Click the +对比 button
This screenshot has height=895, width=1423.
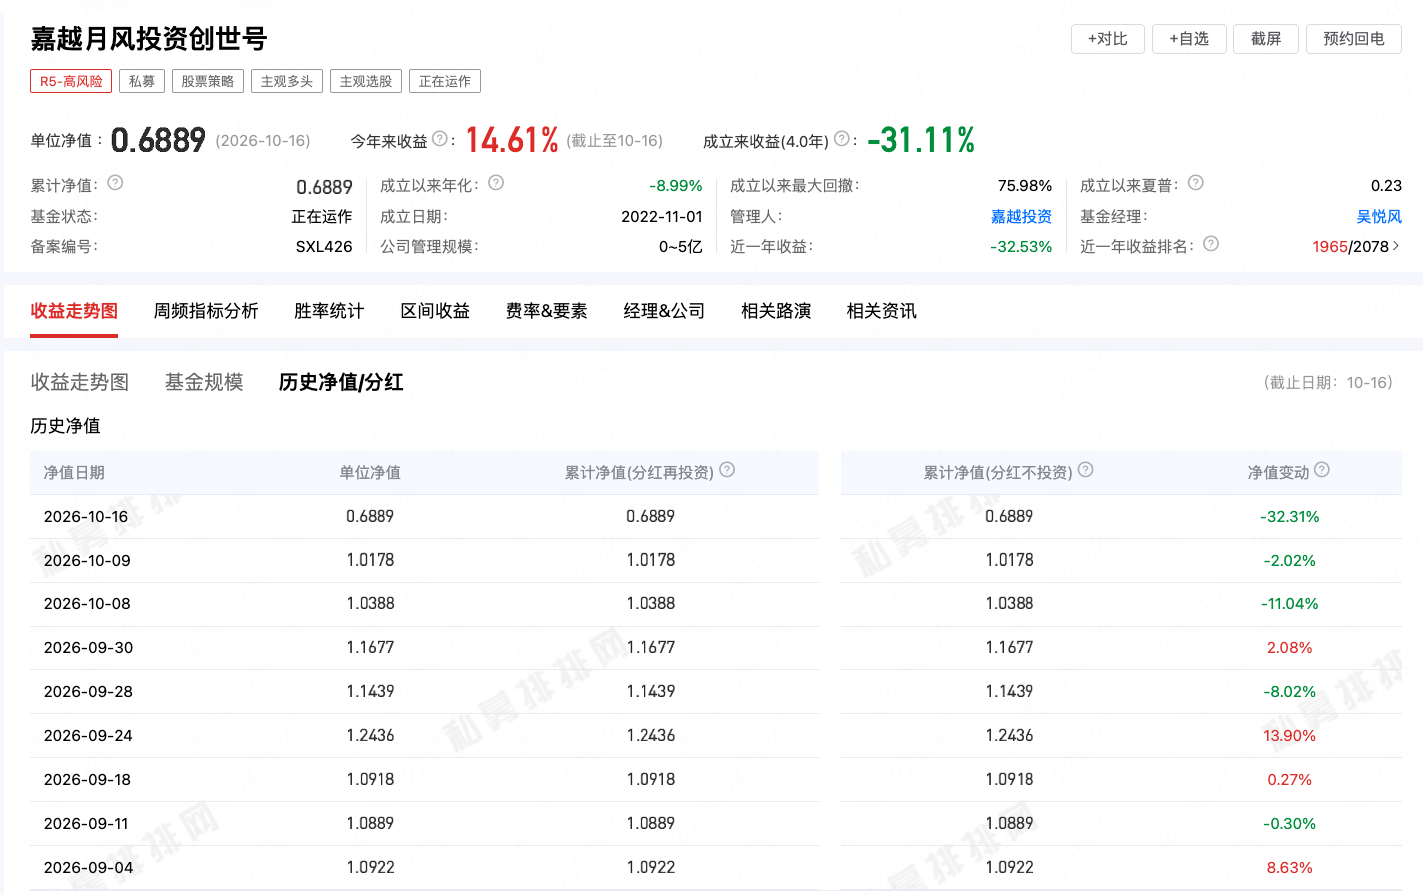1108,39
